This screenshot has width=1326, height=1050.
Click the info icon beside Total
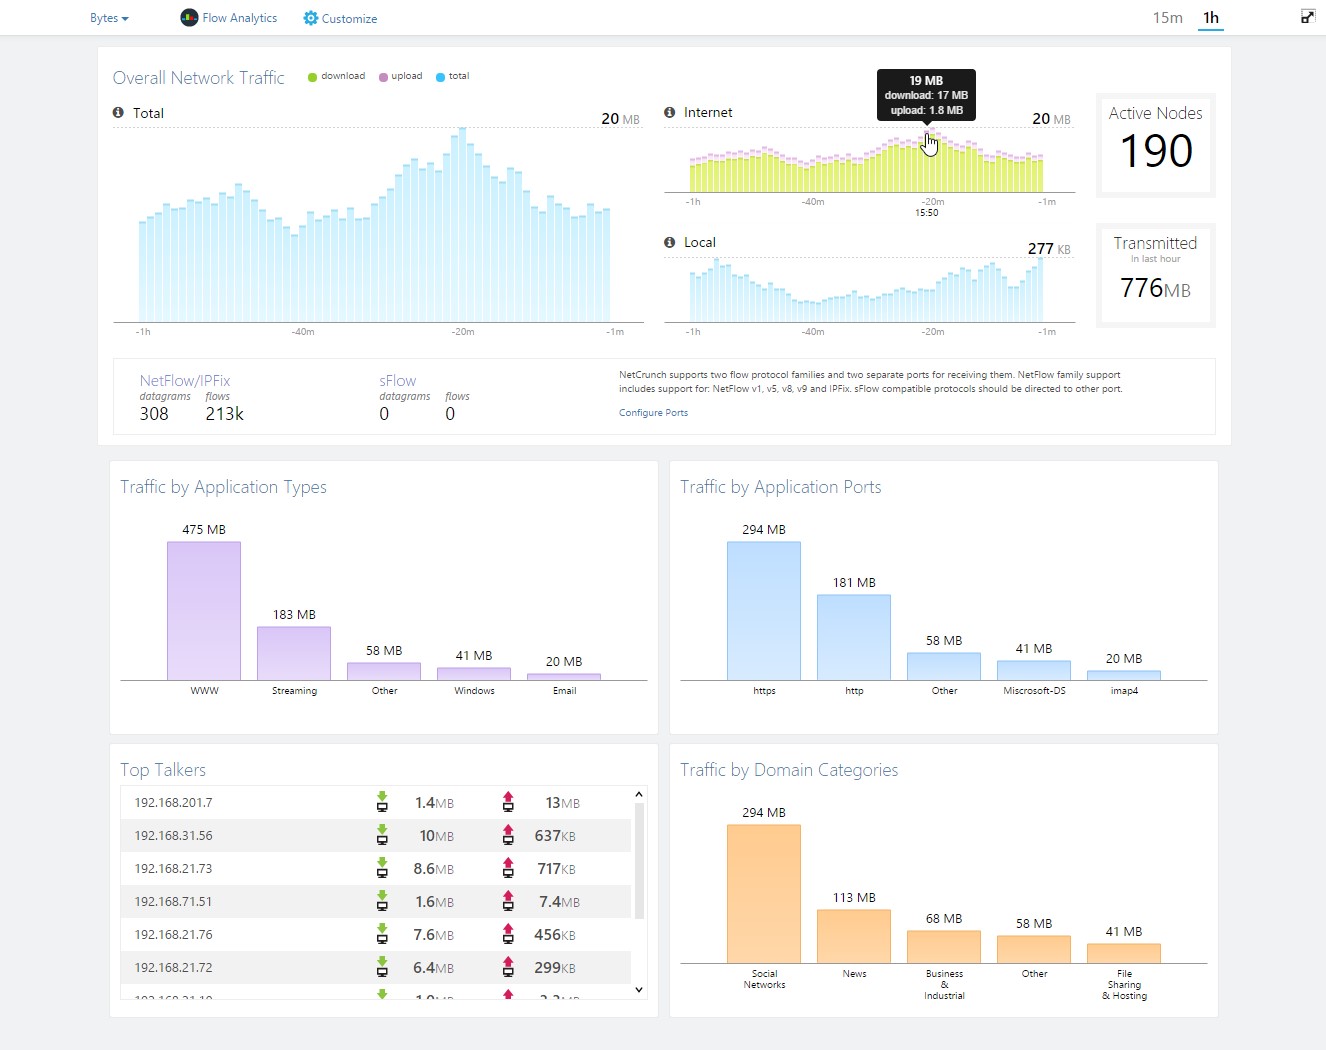pyautogui.click(x=119, y=113)
